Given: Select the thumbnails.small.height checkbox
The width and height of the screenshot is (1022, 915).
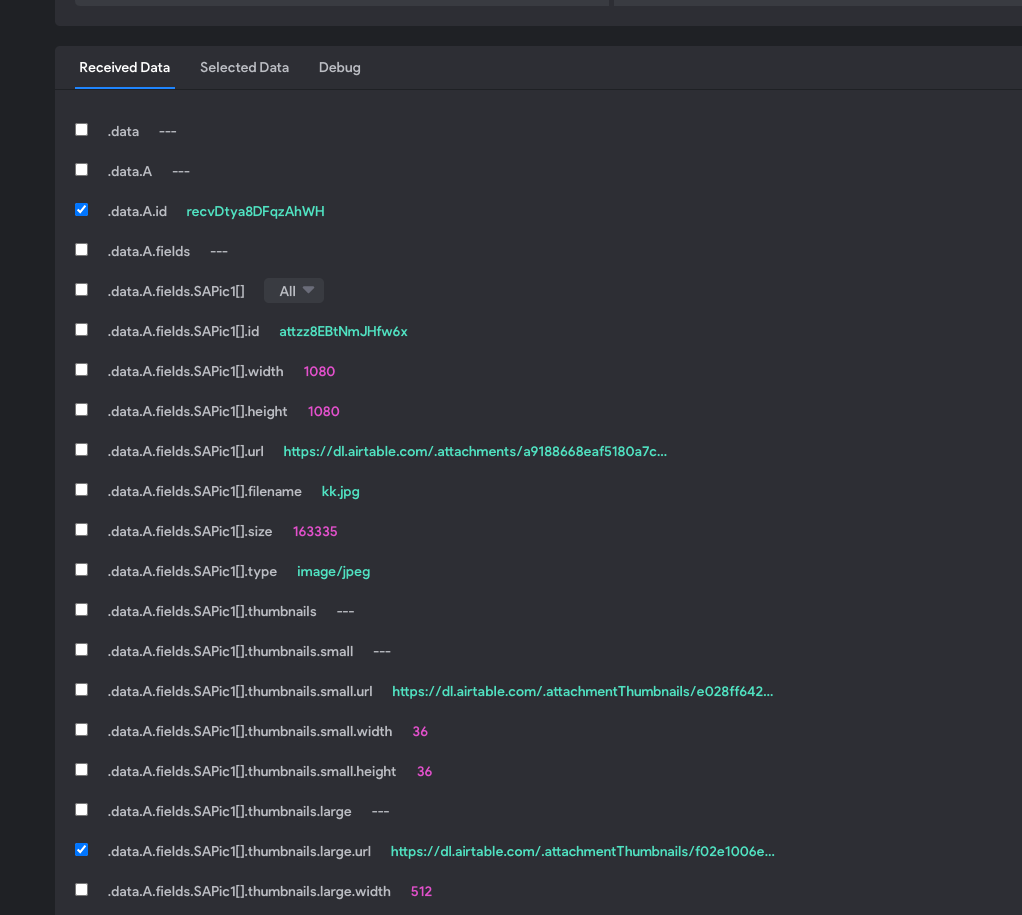Looking at the screenshot, I should [x=81, y=770].
